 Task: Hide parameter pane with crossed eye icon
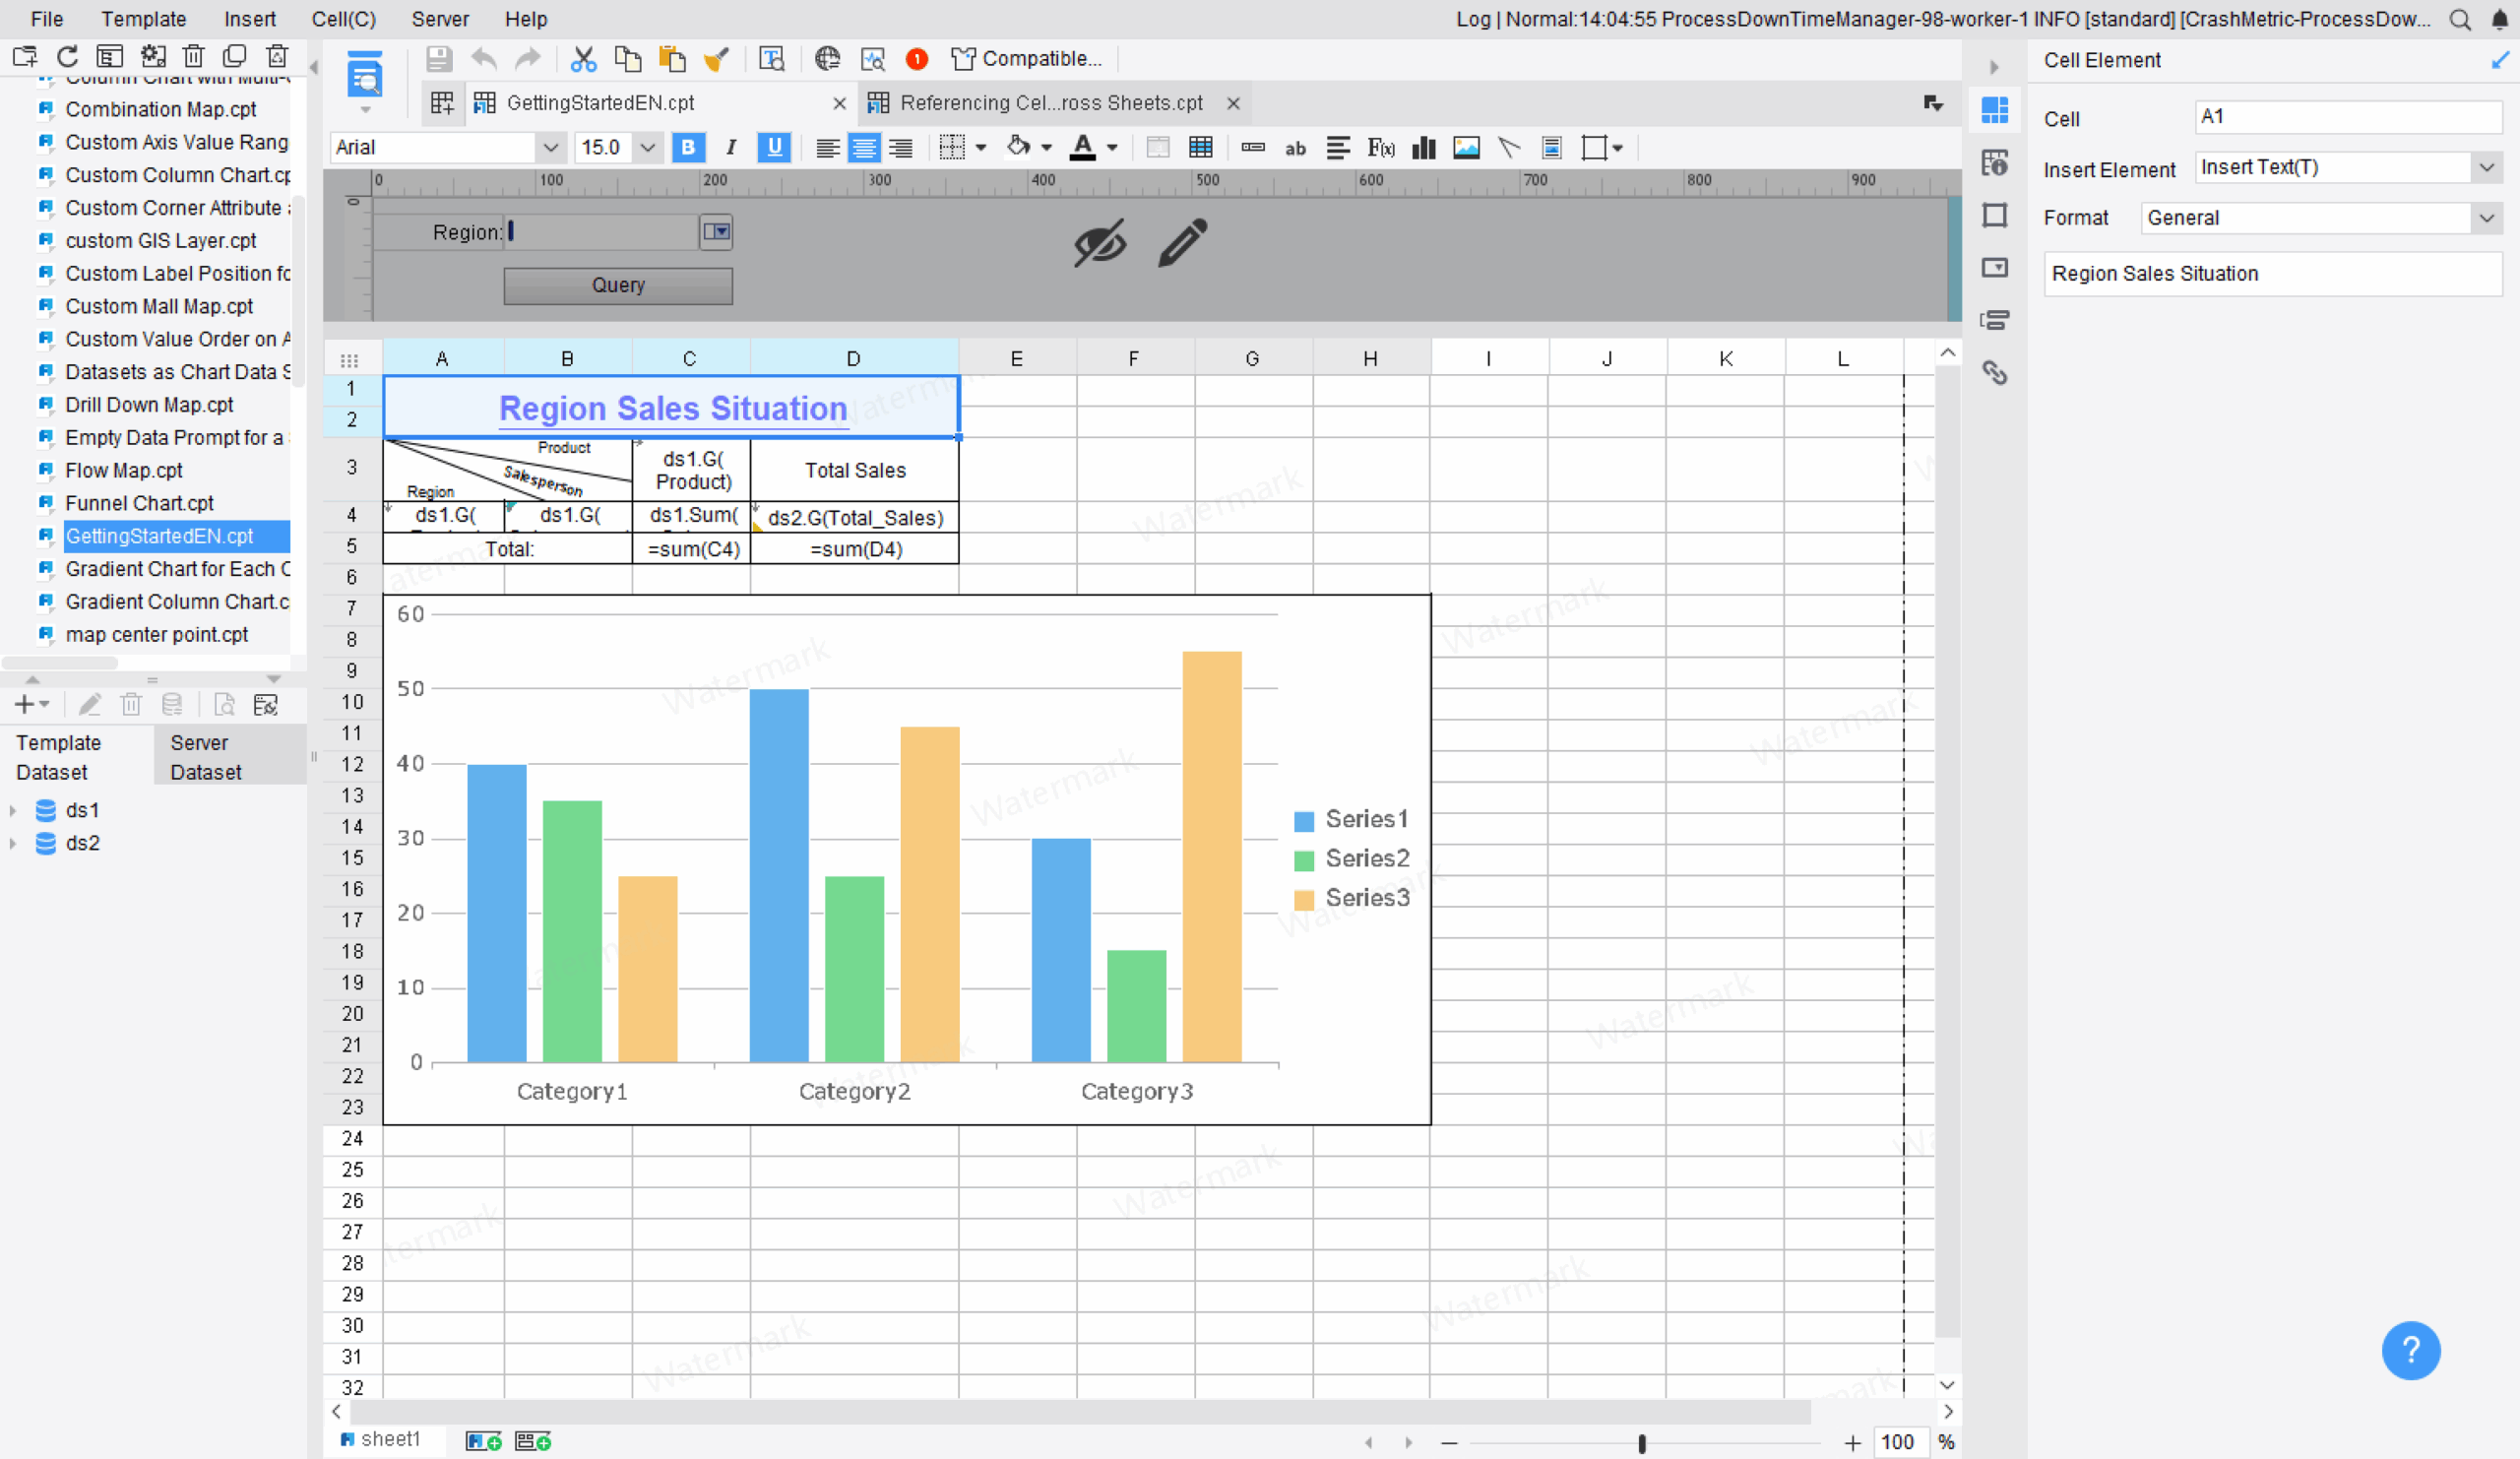pos(1100,243)
